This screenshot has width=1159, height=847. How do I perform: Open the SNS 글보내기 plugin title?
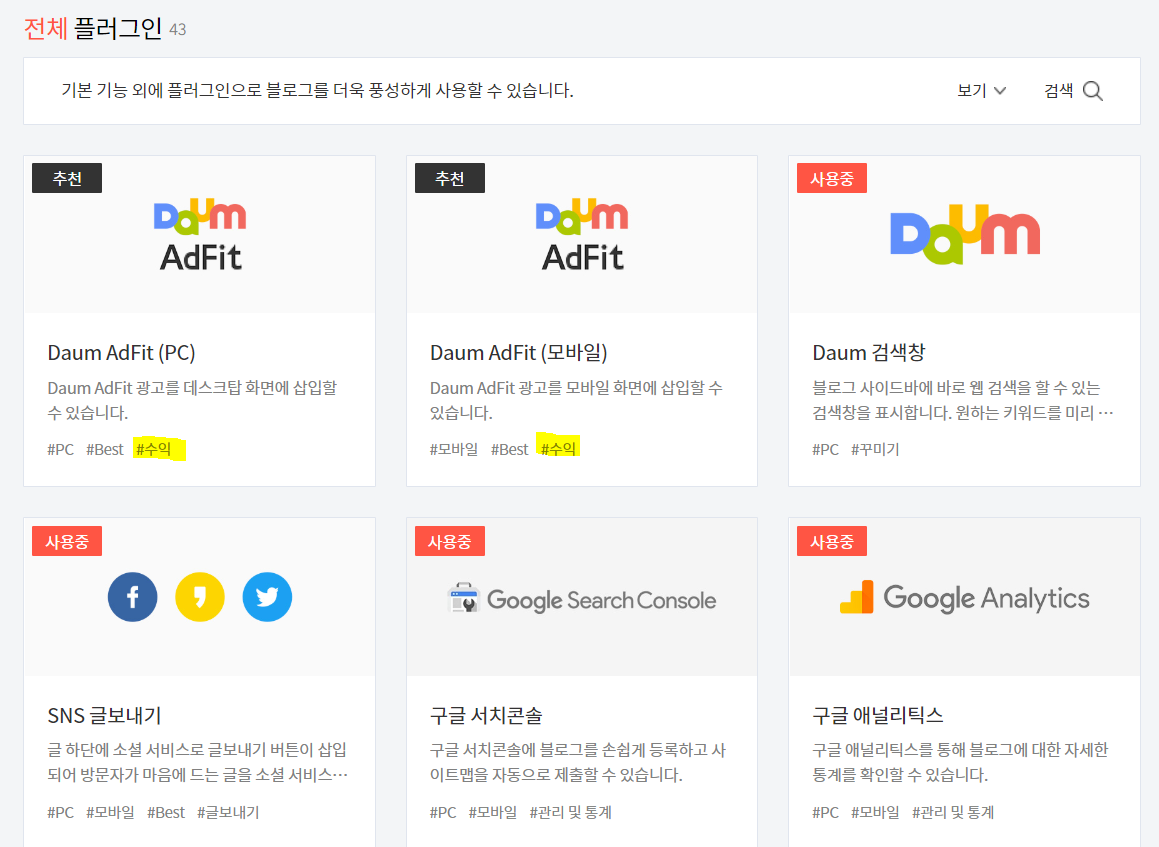pos(104,715)
